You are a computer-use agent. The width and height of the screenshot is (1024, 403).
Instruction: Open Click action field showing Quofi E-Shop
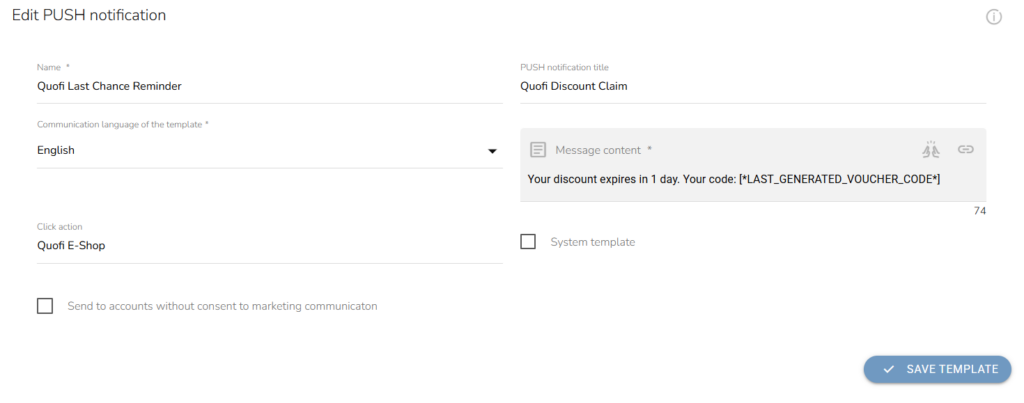[270, 246]
